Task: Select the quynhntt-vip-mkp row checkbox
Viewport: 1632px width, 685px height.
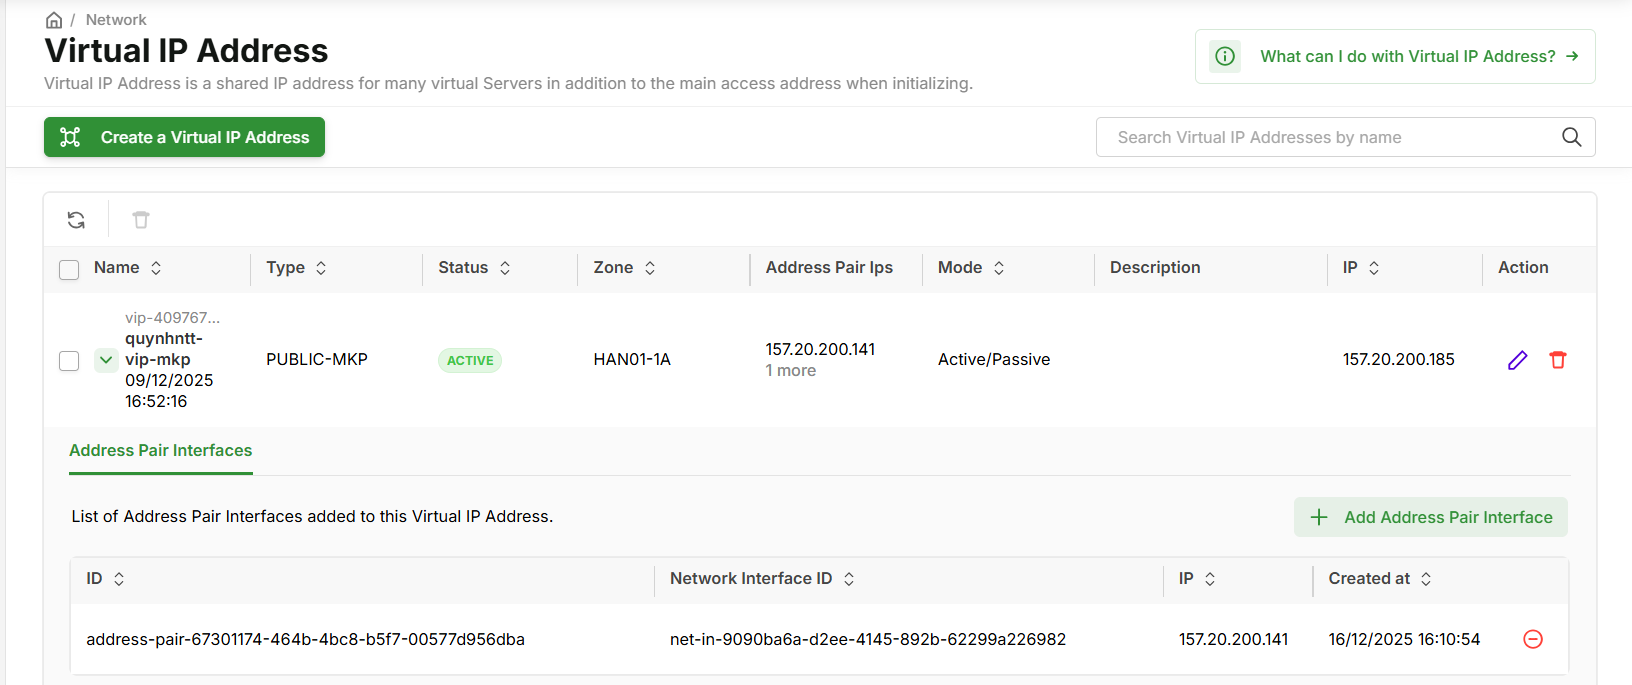Action: click(69, 361)
